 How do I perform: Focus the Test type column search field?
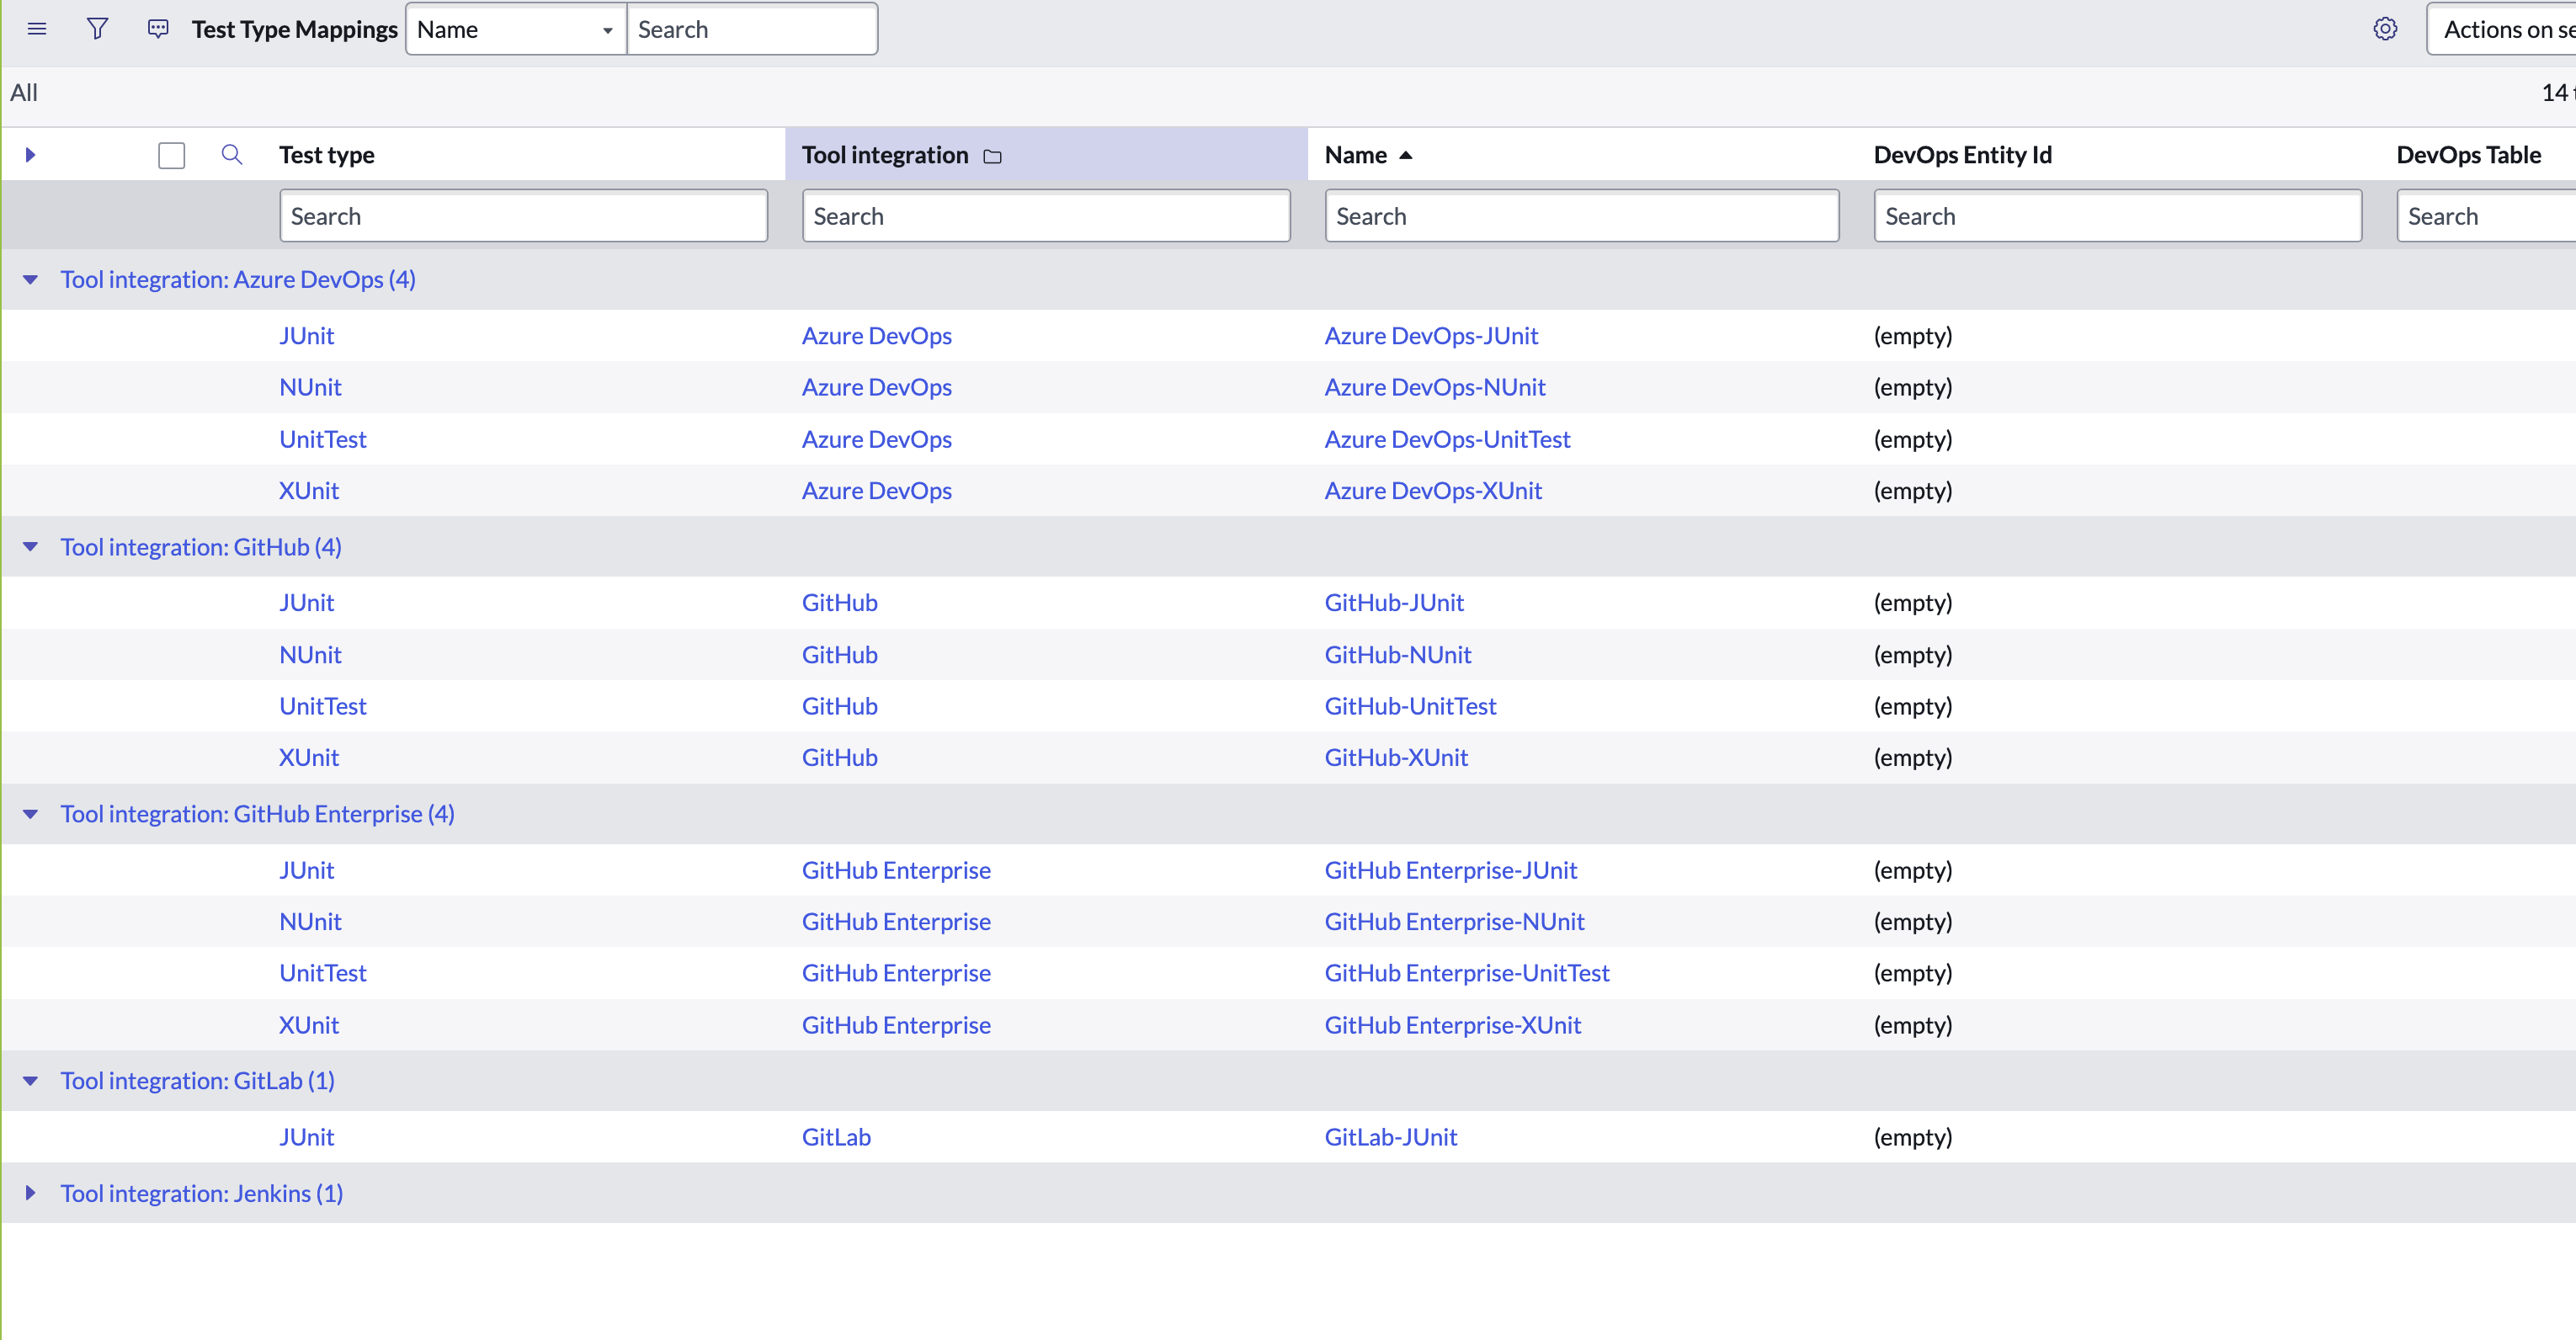coord(524,216)
